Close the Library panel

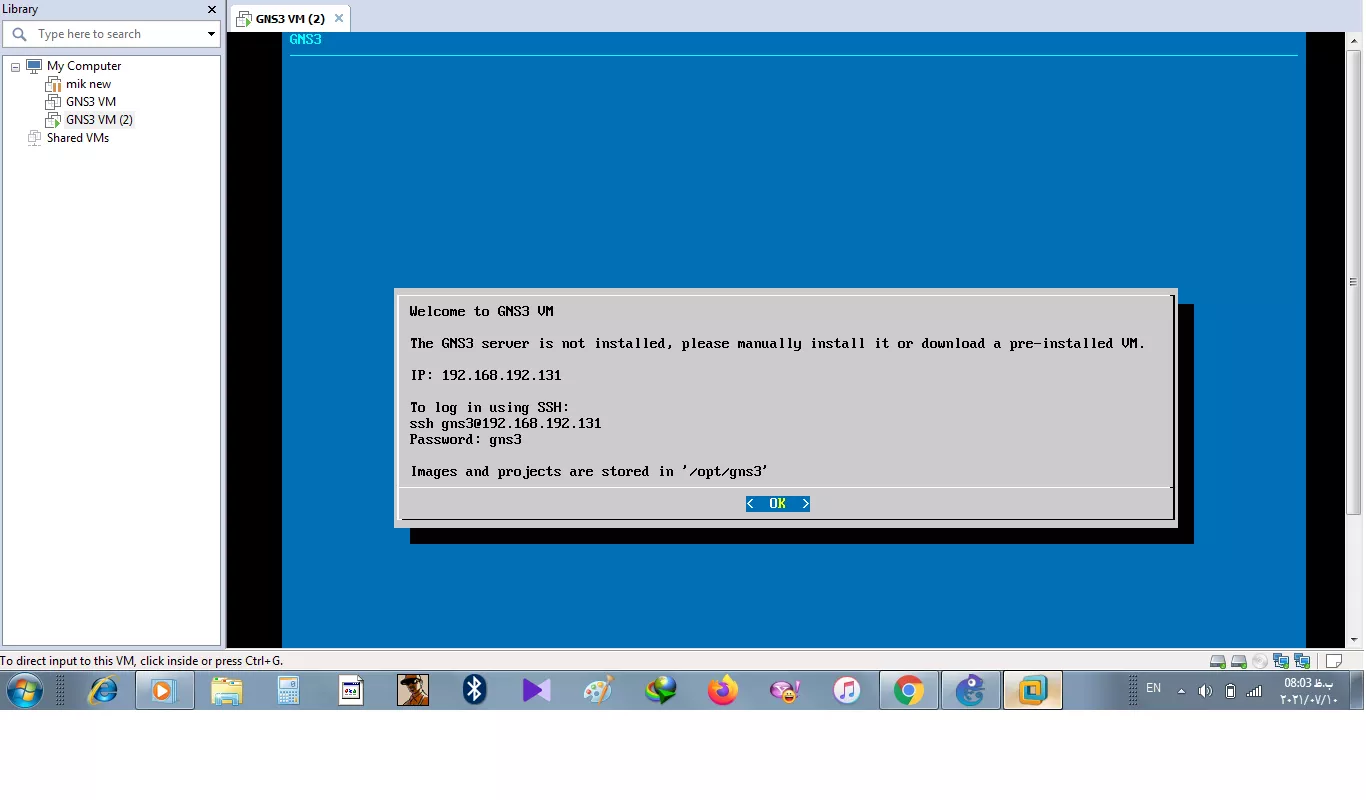click(x=212, y=9)
